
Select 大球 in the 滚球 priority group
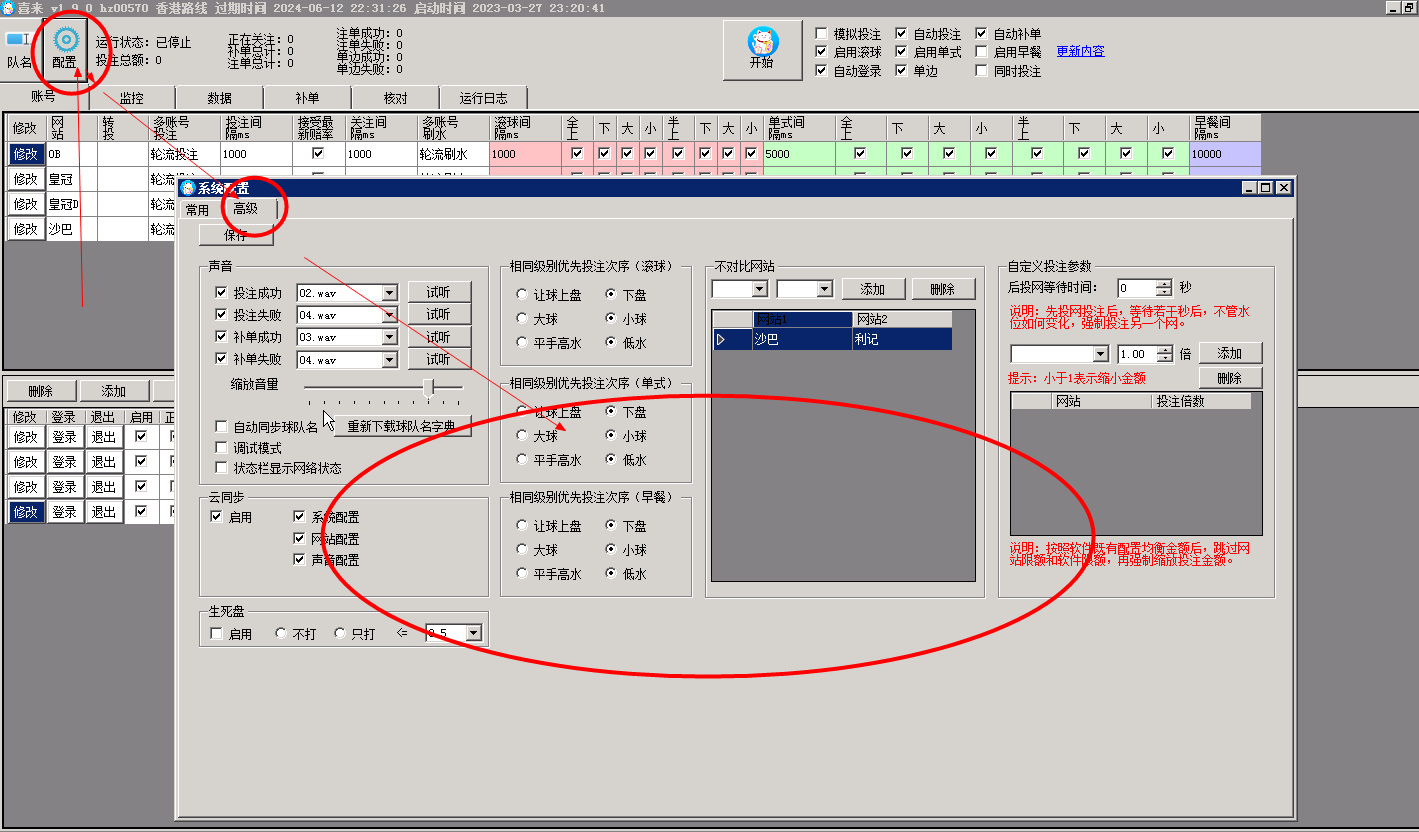pos(522,319)
